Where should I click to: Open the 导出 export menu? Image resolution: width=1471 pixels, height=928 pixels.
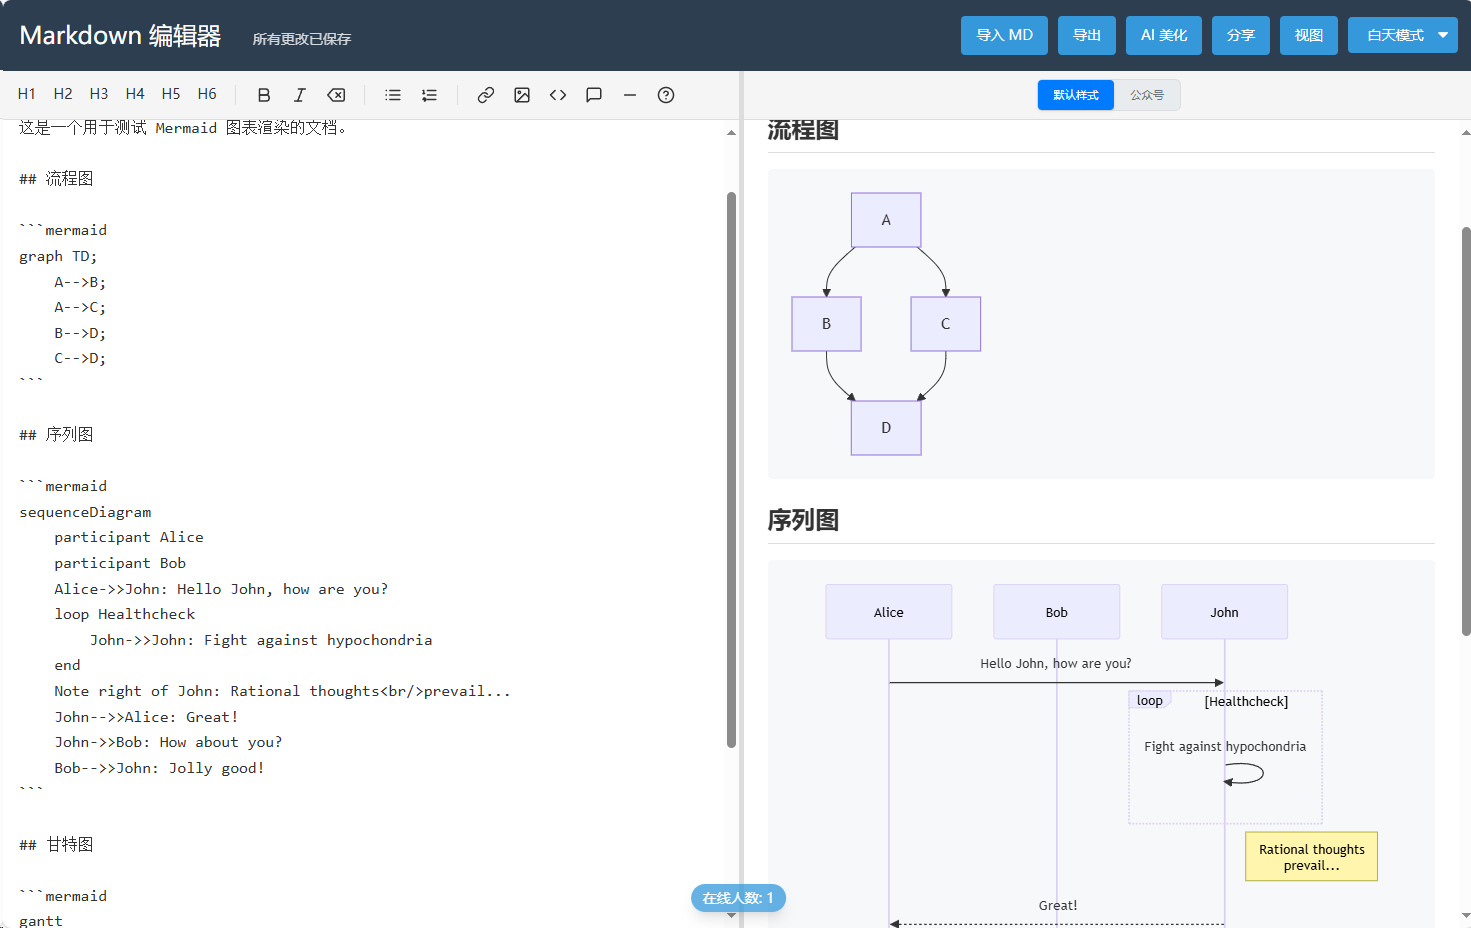coord(1087,35)
